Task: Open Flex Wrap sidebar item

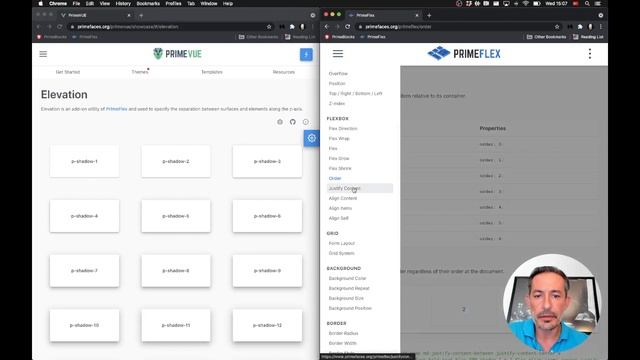Action: pyautogui.click(x=339, y=138)
